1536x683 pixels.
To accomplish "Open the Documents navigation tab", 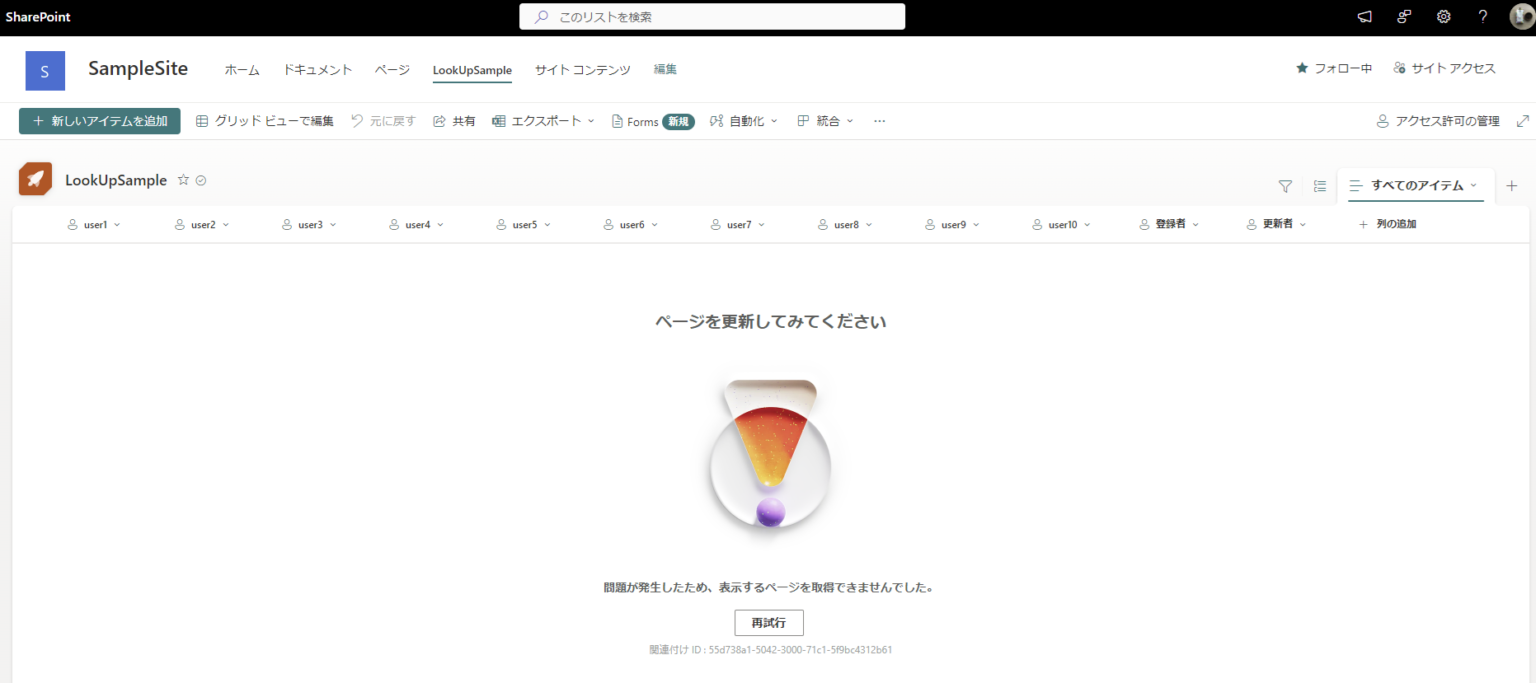I will [317, 70].
